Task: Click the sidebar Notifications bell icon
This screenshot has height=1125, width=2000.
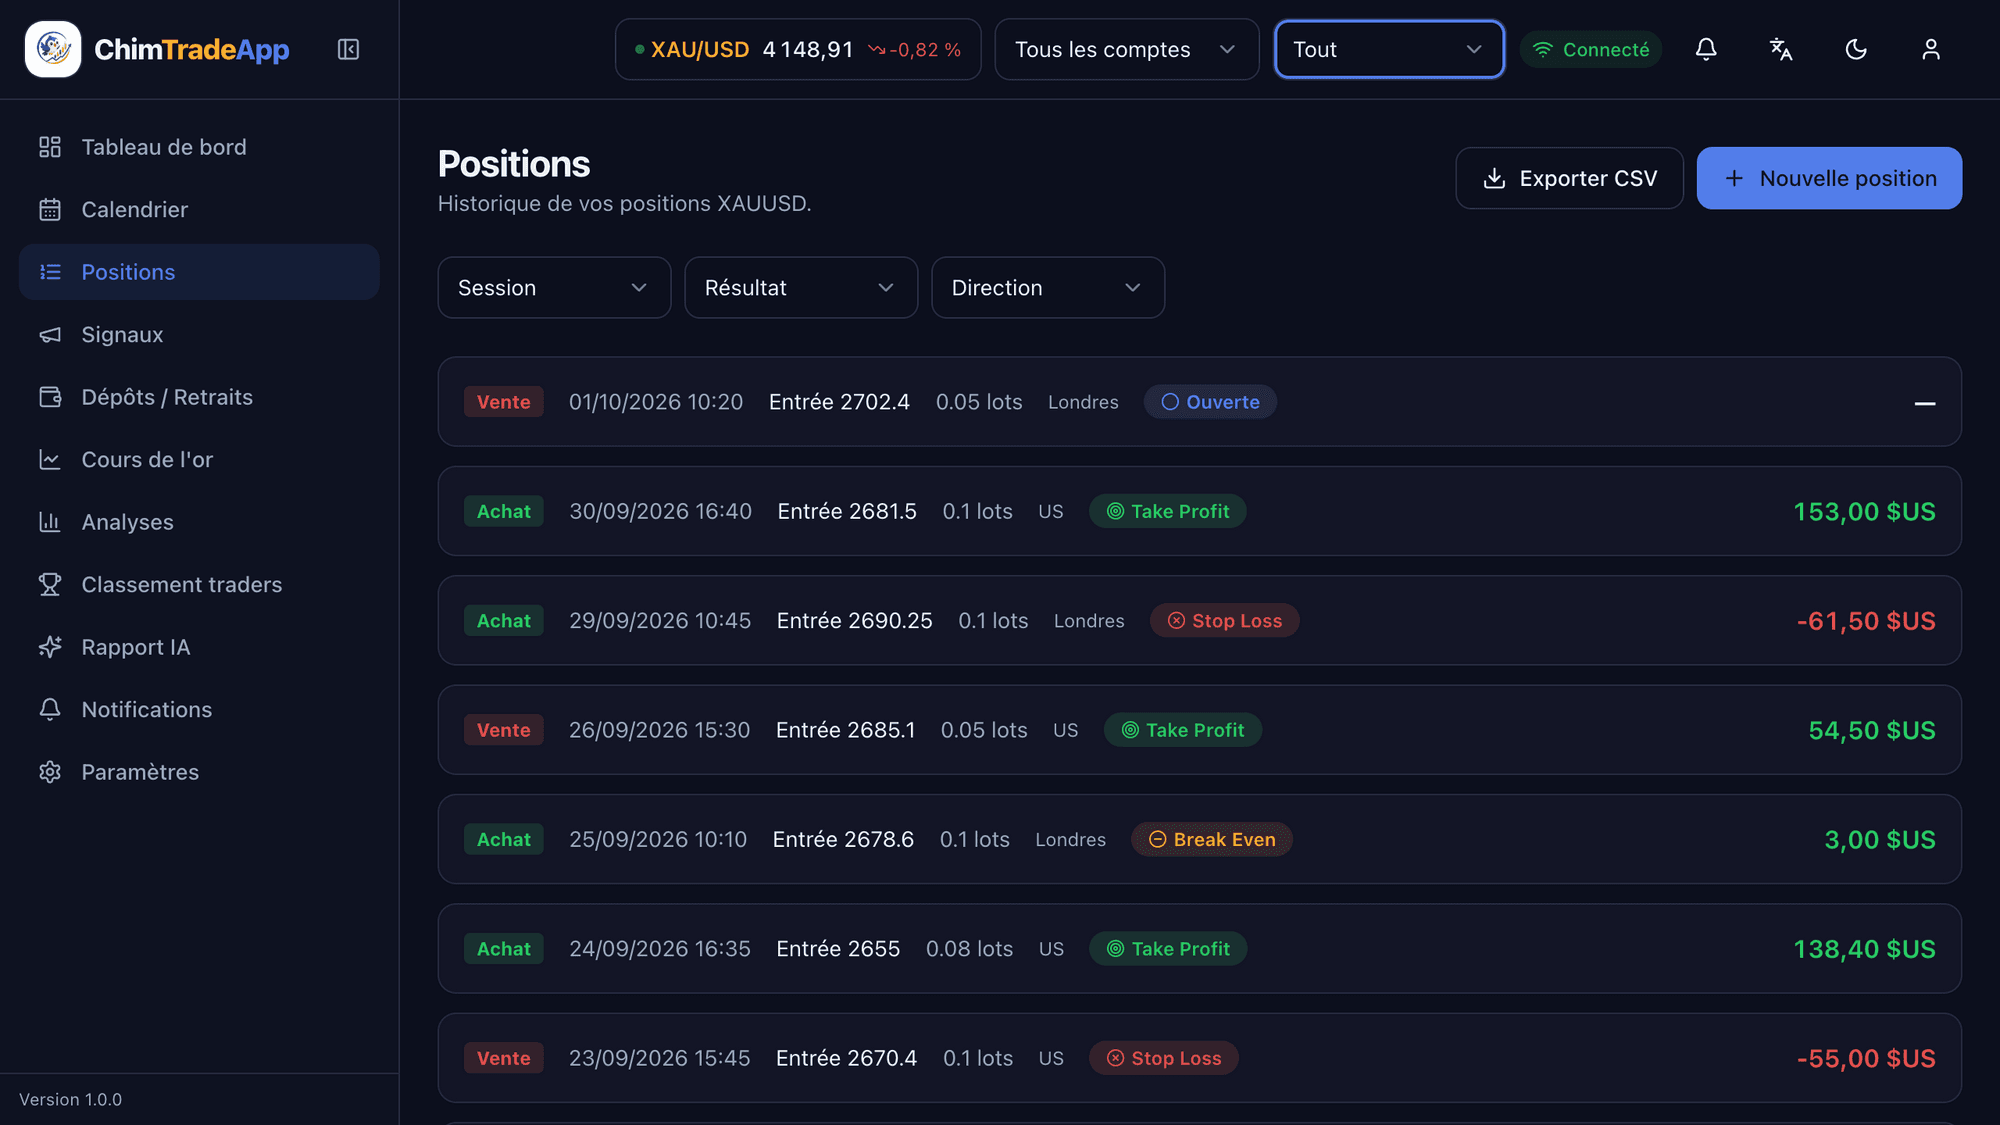Action: (50, 709)
